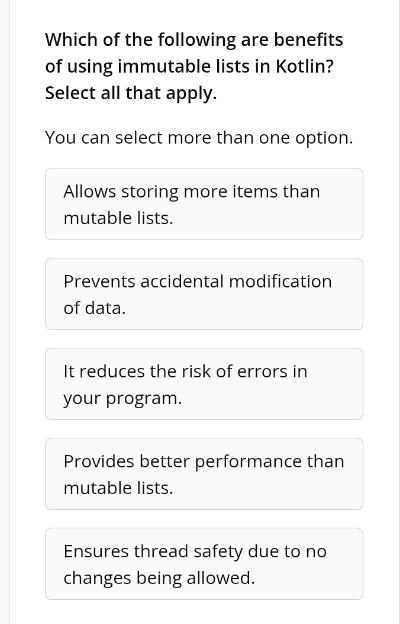Click 'Prevents accidental modification' line
The width and height of the screenshot is (400, 624).
coord(197,281)
